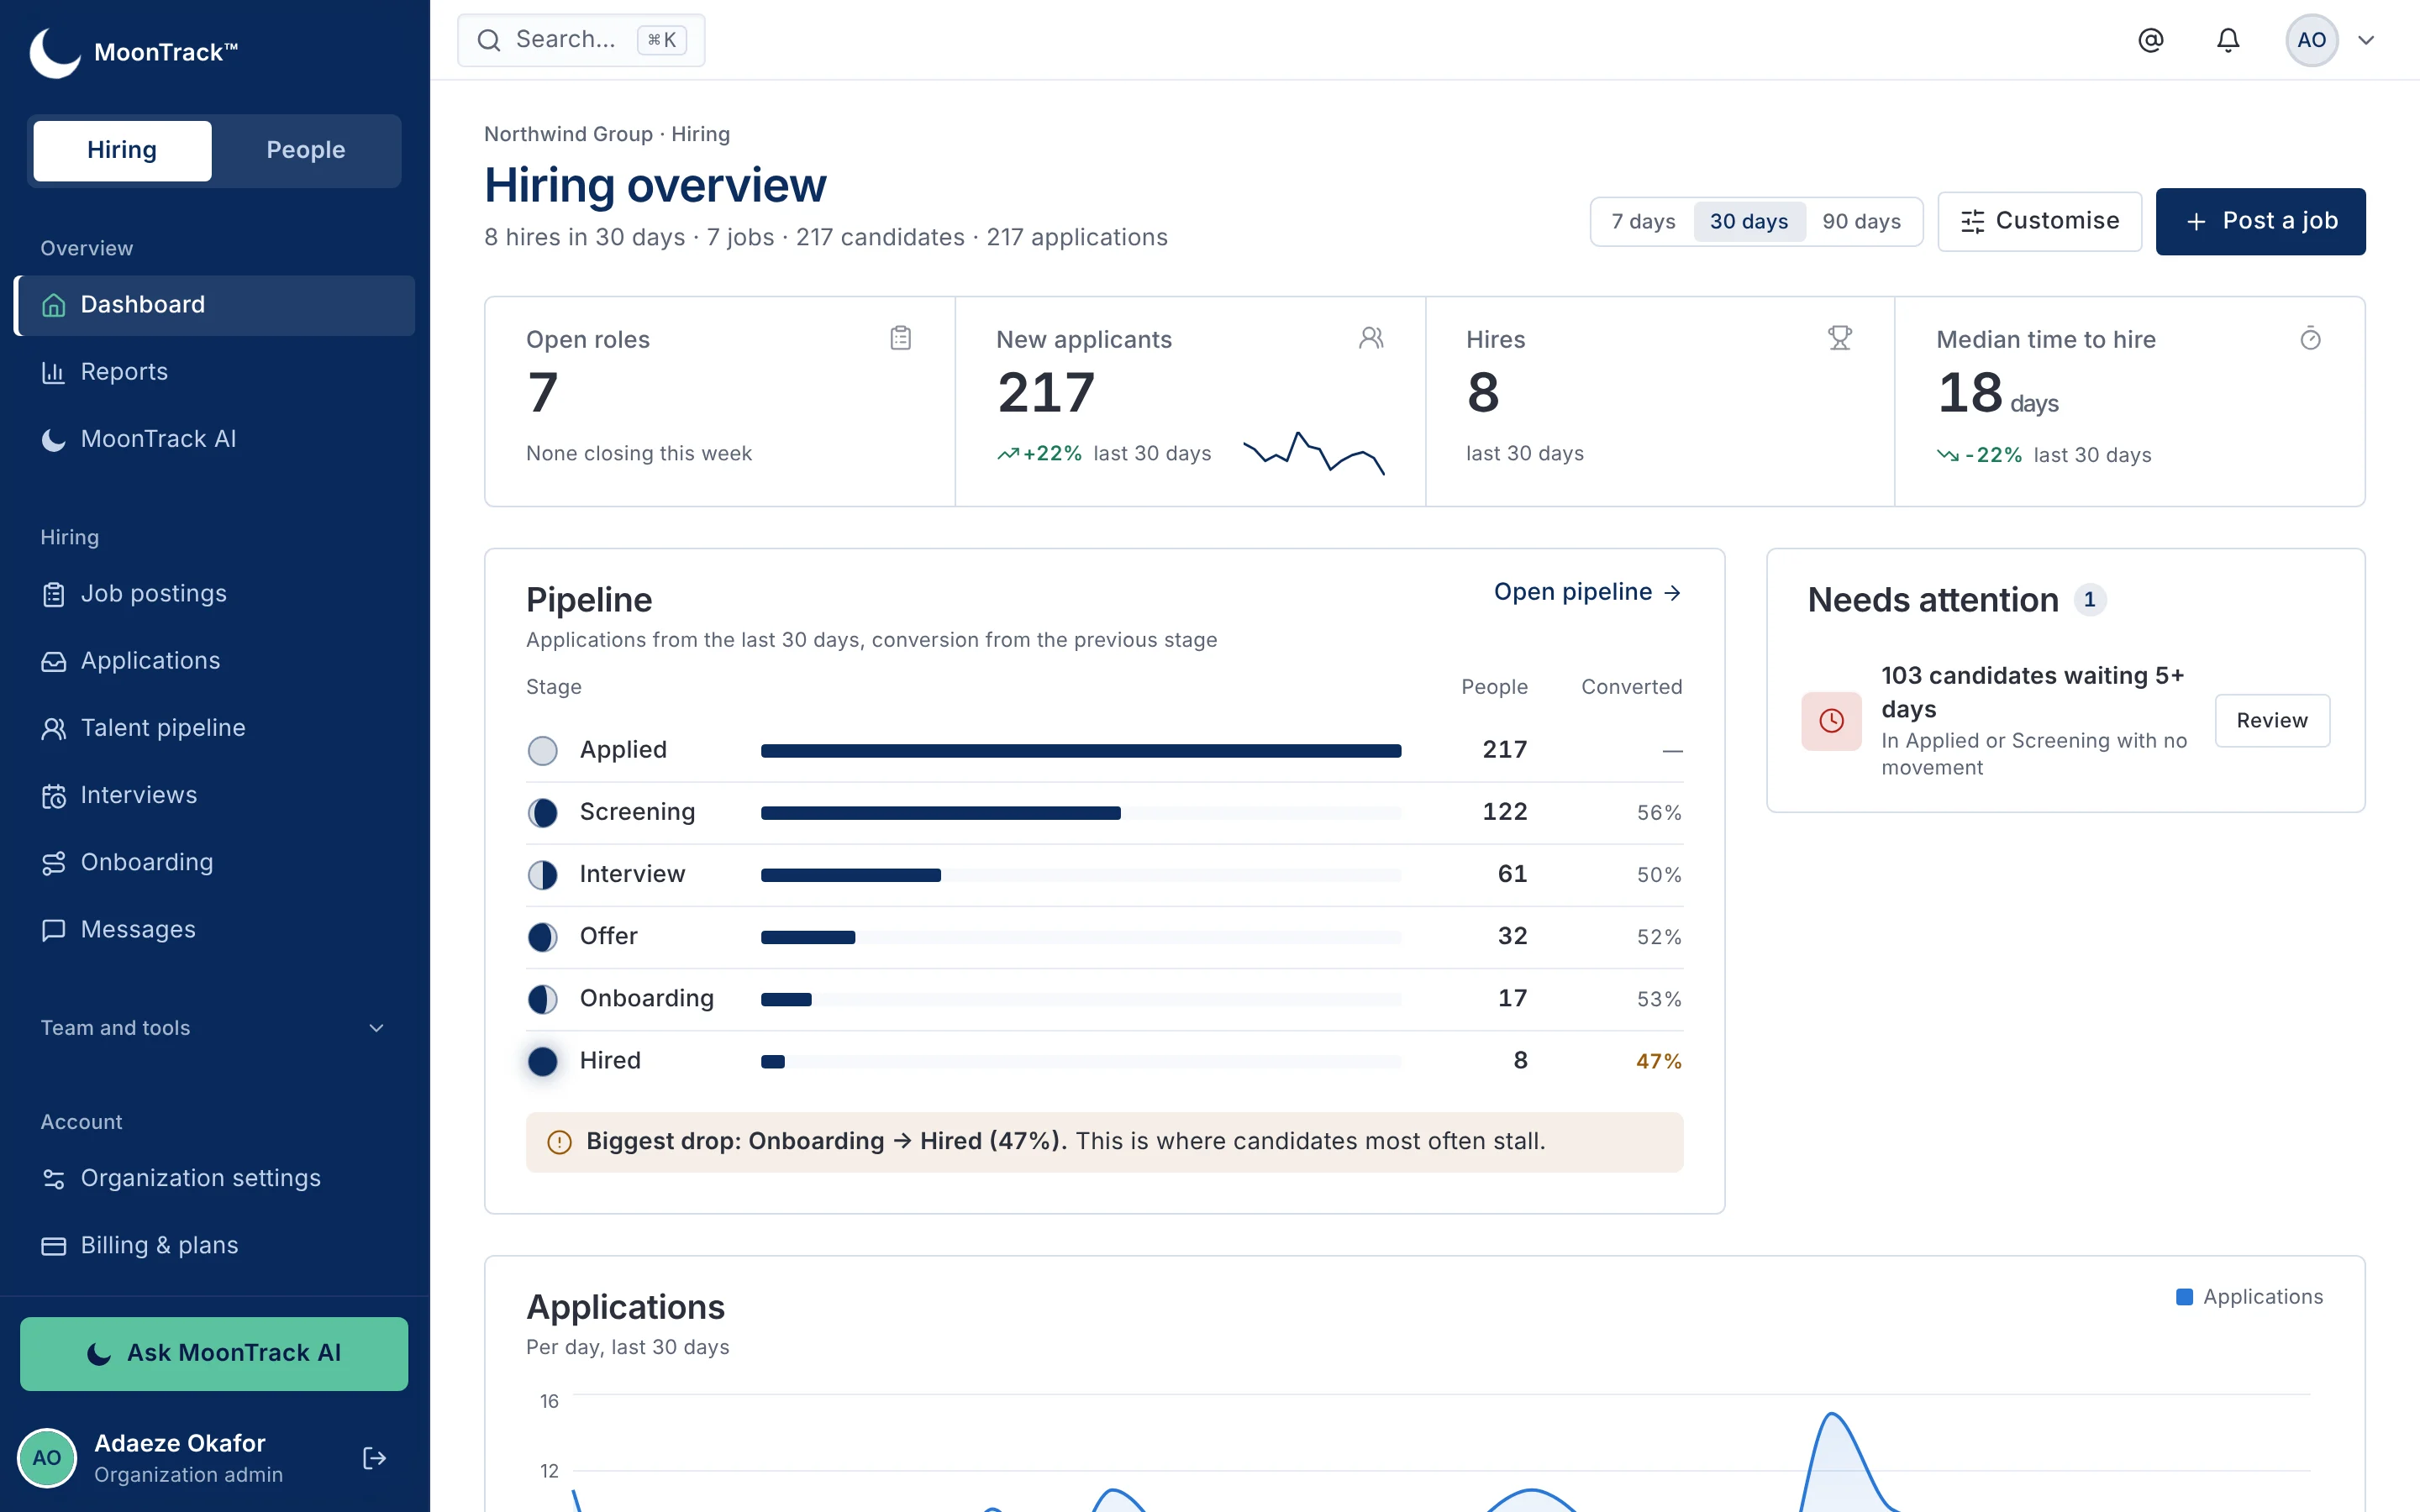Click the Review button
This screenshot has width=2420, height=1512.
click(x=2272, y=721)
